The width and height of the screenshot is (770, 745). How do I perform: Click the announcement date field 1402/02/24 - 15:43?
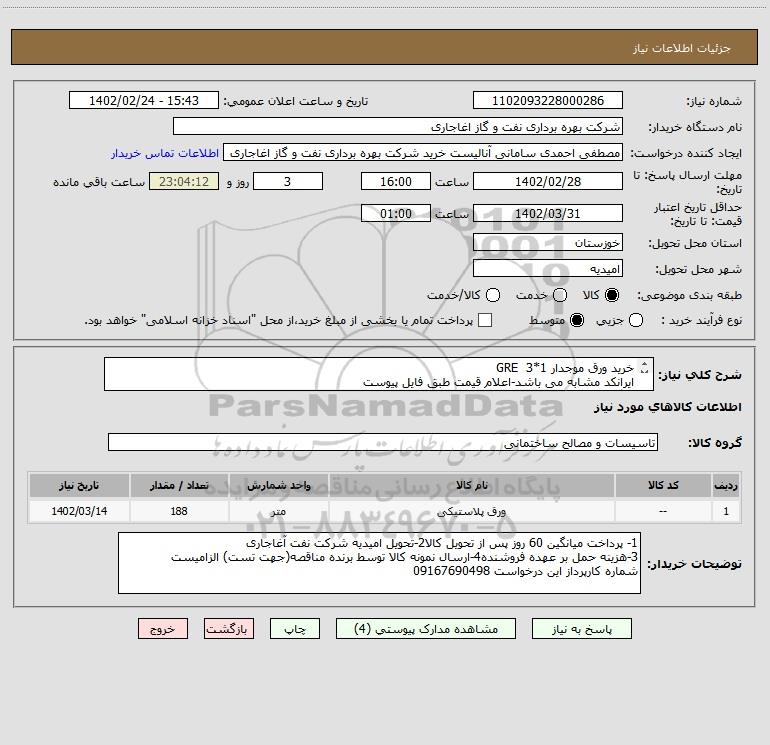[144, 101]
